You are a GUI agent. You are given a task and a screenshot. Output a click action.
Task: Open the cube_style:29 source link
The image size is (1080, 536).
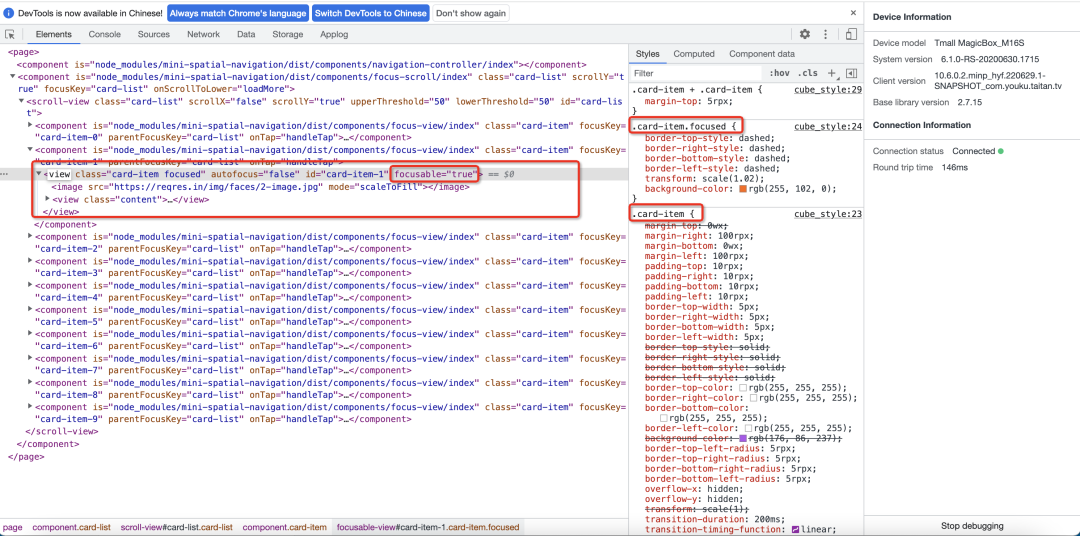828,90
